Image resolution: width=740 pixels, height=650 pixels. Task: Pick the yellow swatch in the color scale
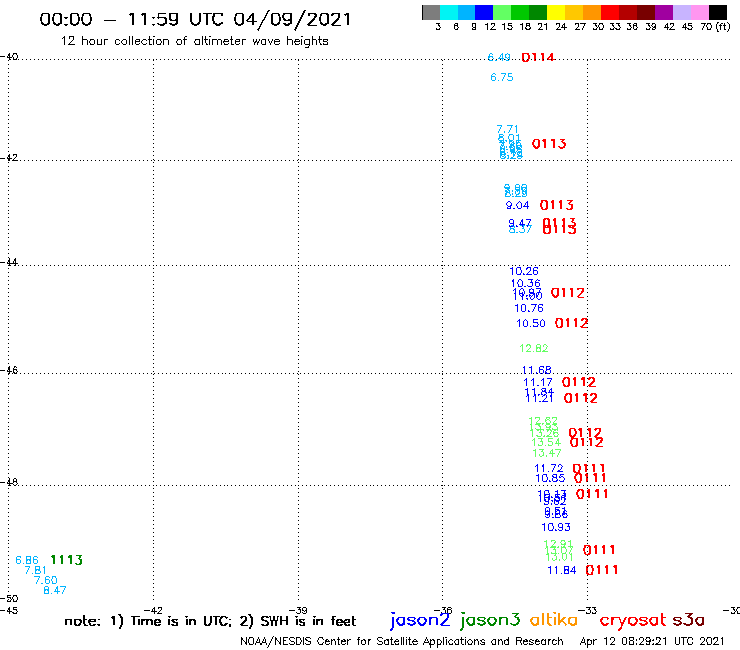(x=556, y=12)
